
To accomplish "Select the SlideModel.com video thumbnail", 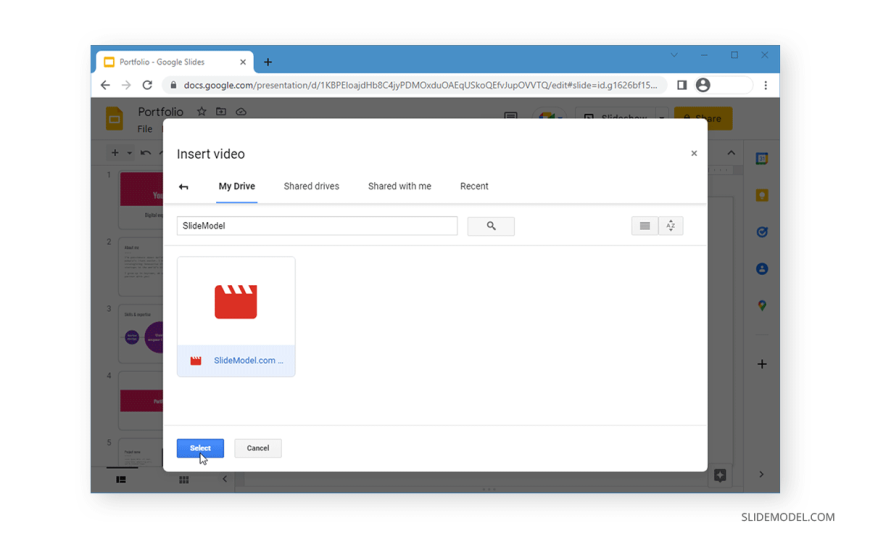I will pyautogui.click(x=236, y=301).
